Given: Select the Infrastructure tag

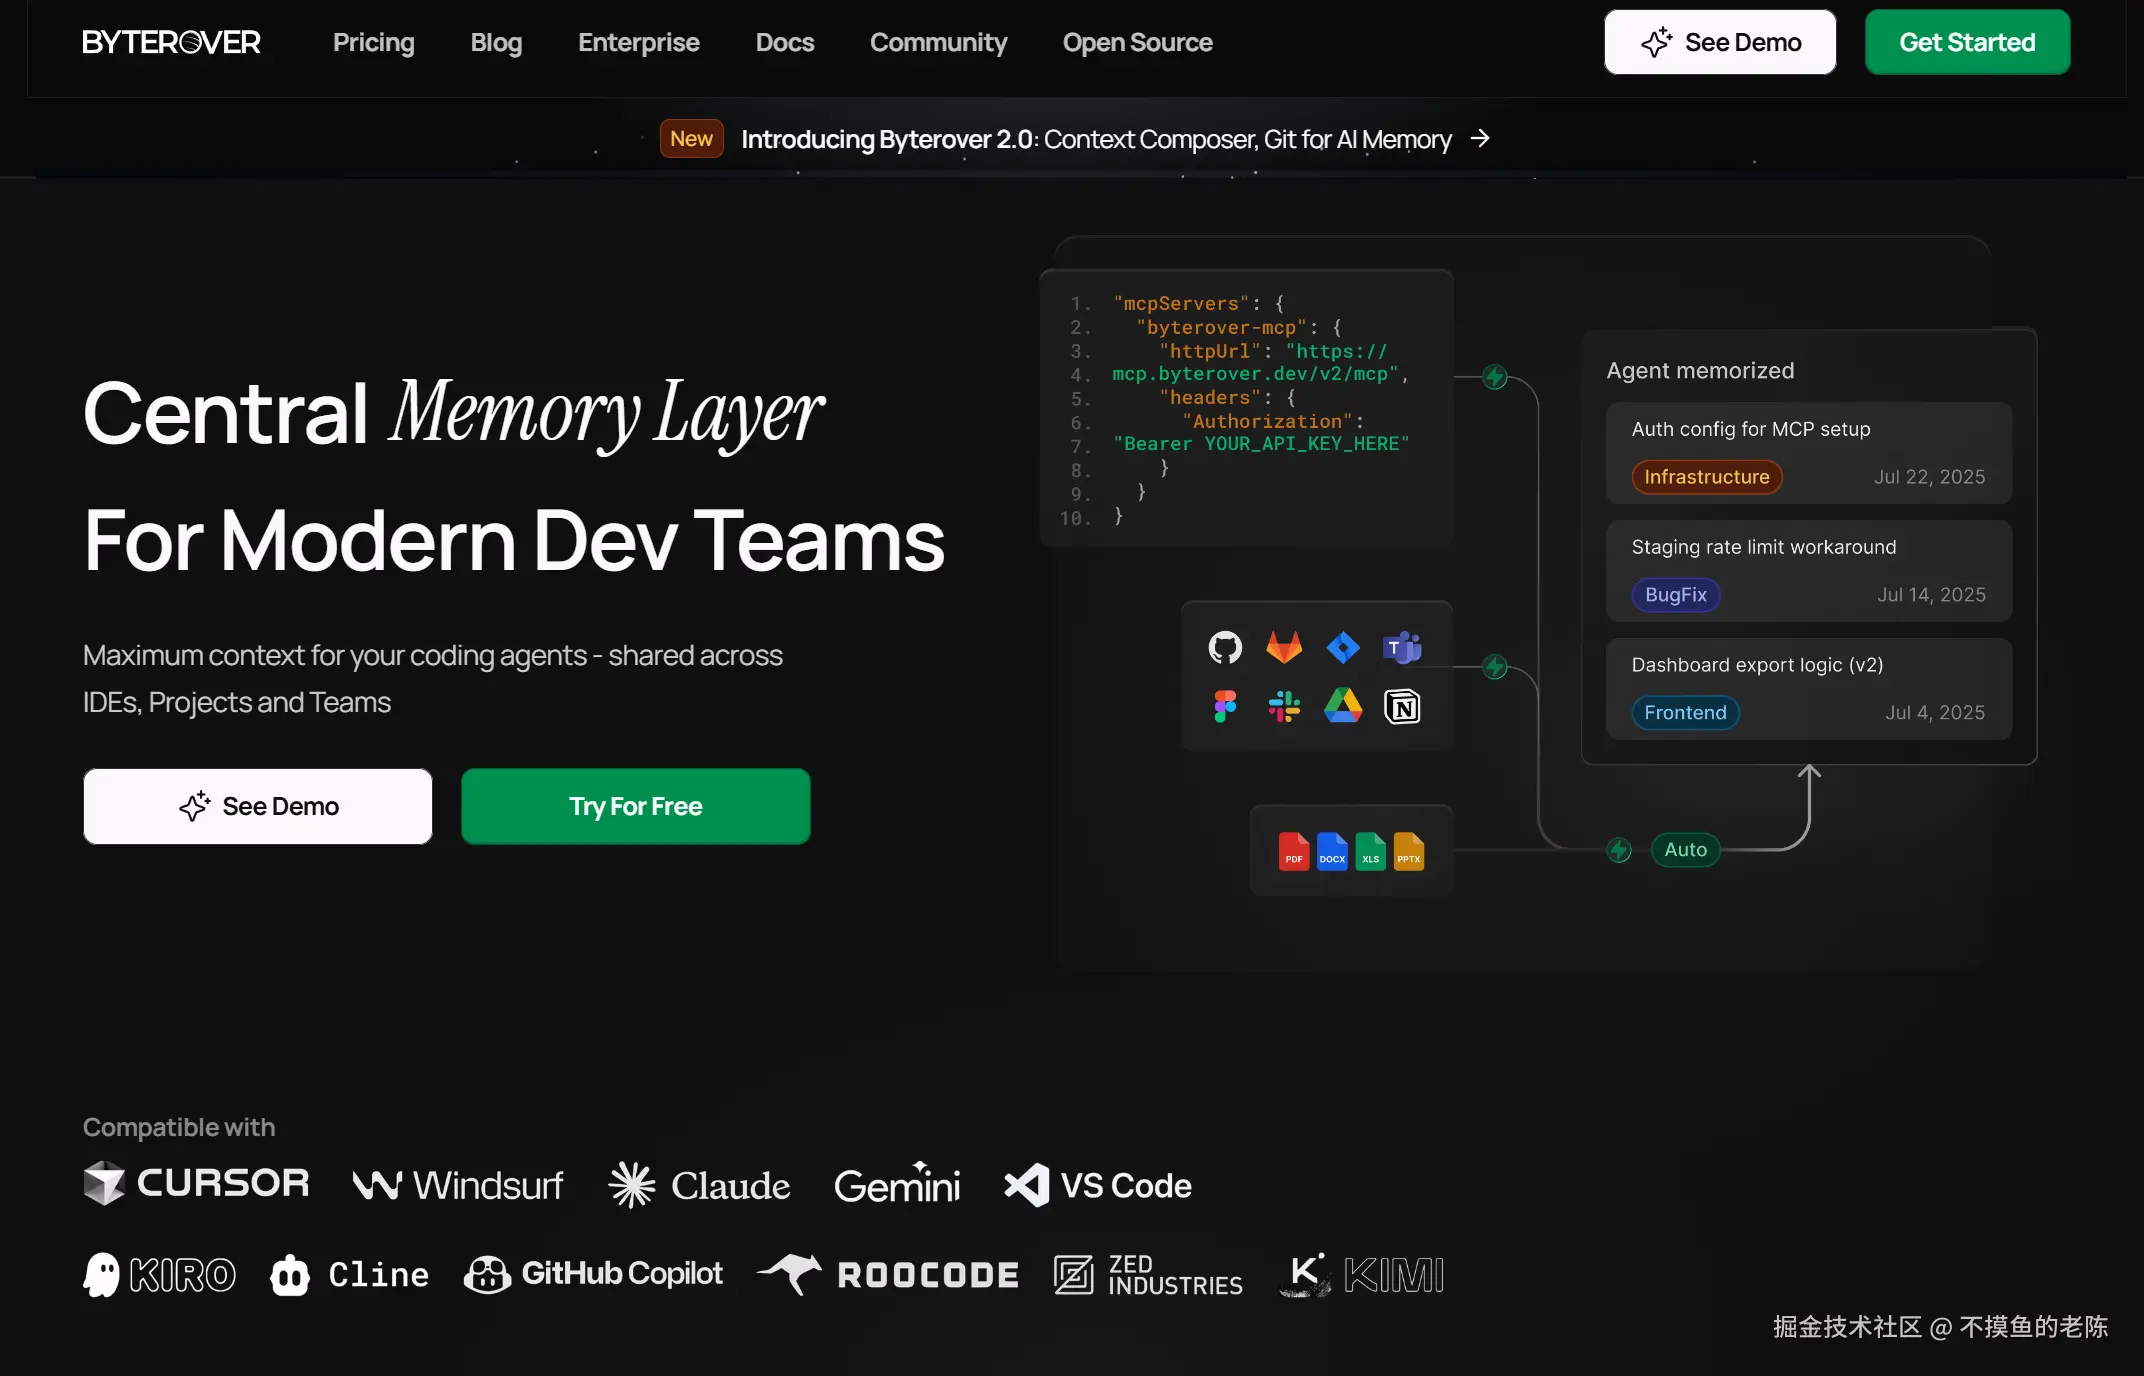Looking at the screenshot, I should [x=1707, y=477].
